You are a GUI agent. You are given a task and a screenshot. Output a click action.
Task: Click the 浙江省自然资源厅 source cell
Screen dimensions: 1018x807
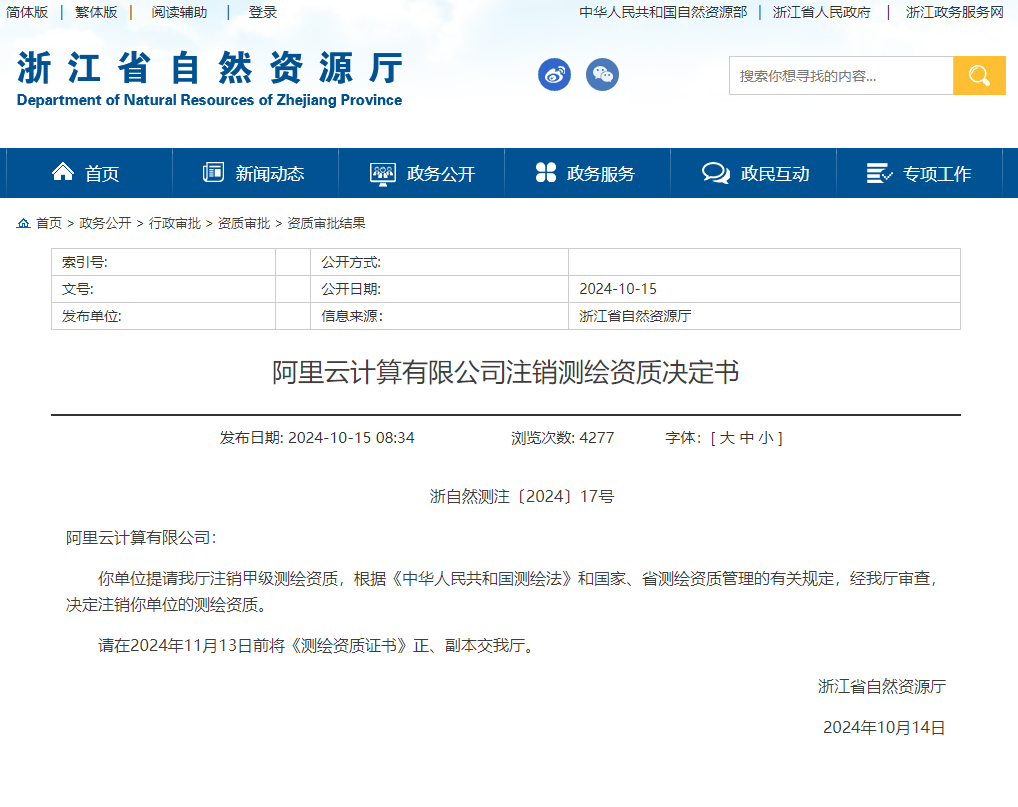pyautogui.click(x=764, y=316)
